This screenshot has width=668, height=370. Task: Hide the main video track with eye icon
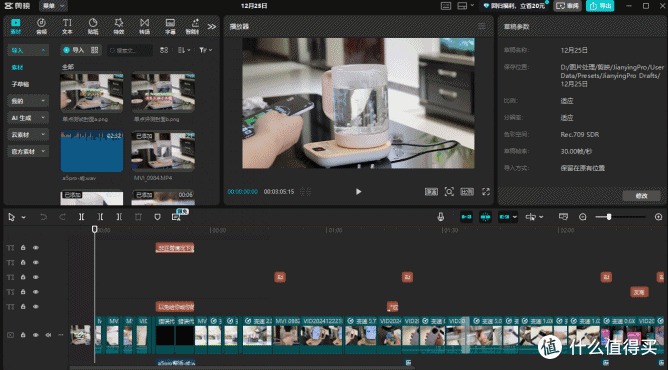pos(36,335)
